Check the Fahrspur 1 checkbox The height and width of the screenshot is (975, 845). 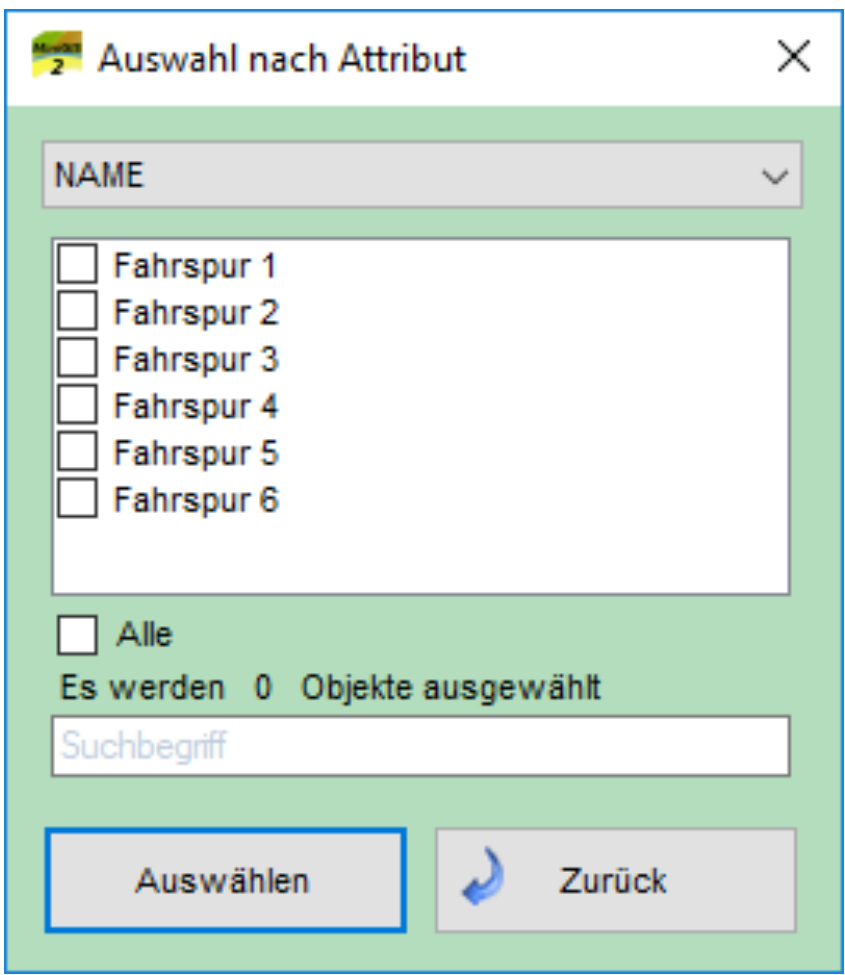pos(78,266)
